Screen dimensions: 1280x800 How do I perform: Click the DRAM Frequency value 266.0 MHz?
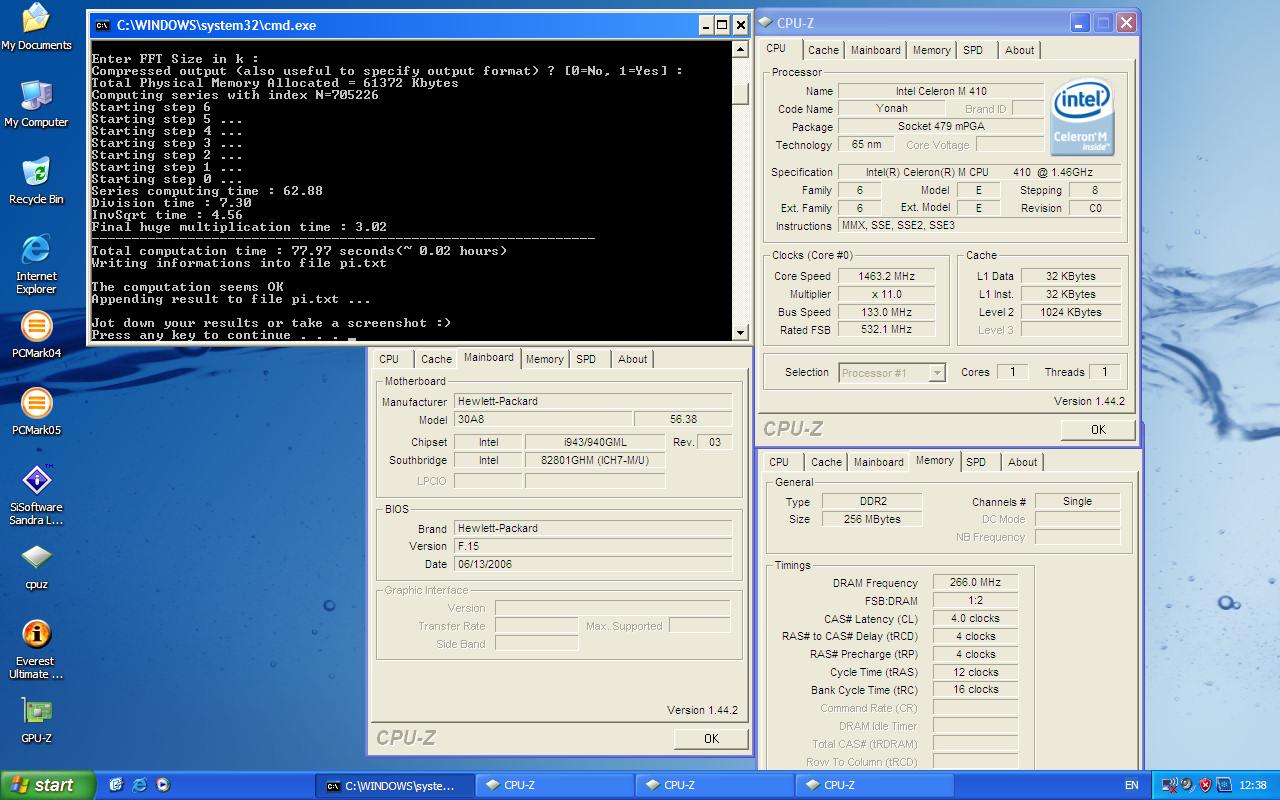pos(975,583)
